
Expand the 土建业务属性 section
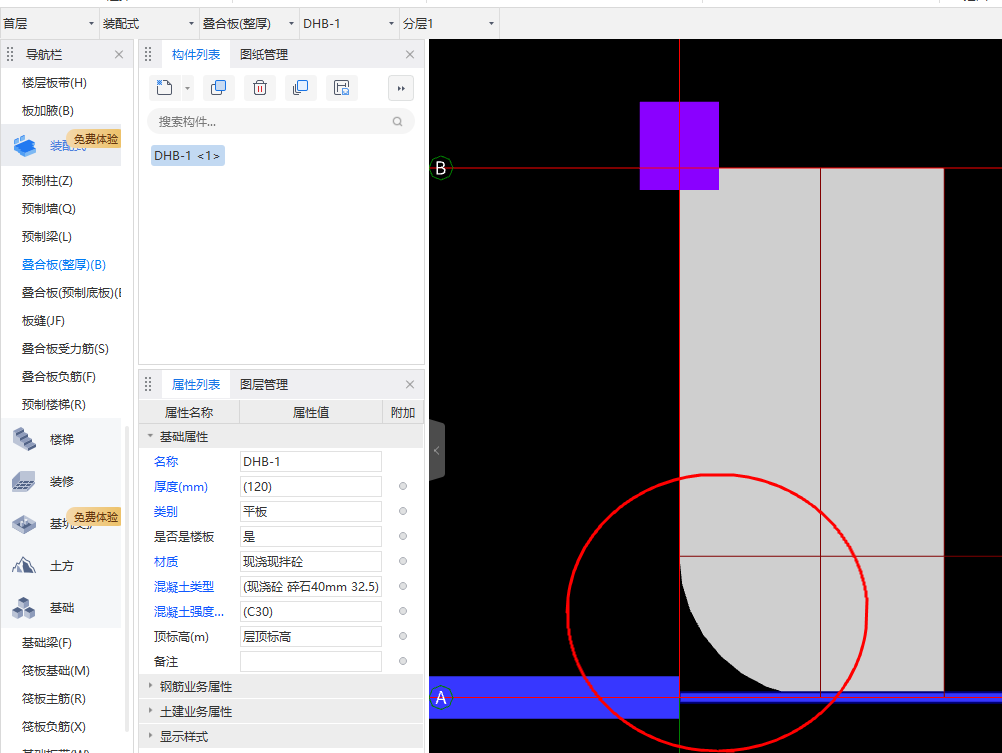coord(150,711)
